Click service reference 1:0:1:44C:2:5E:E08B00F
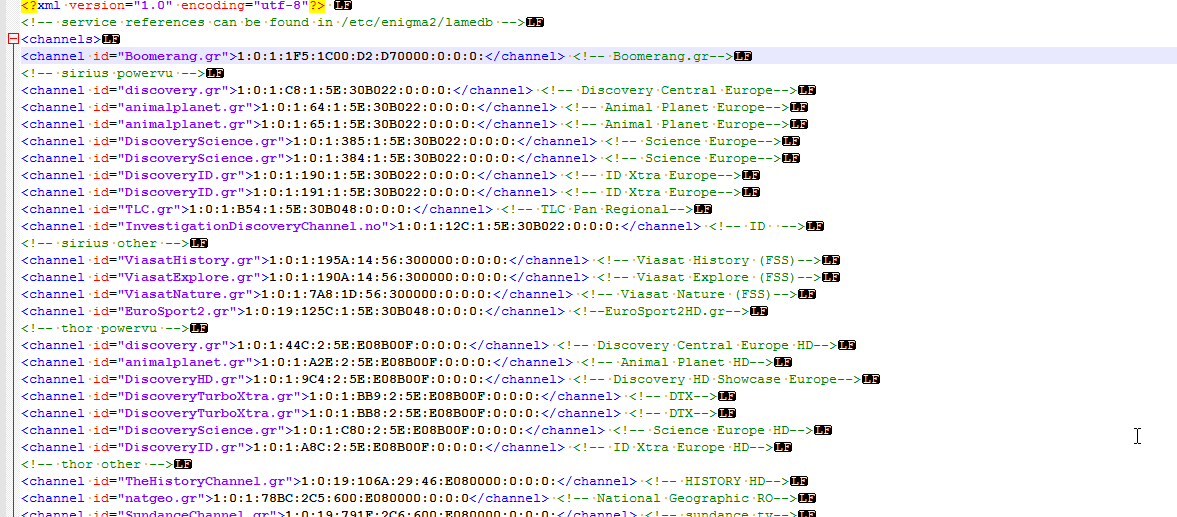This screenshot has width=1177, height=517. pos(353,345)
